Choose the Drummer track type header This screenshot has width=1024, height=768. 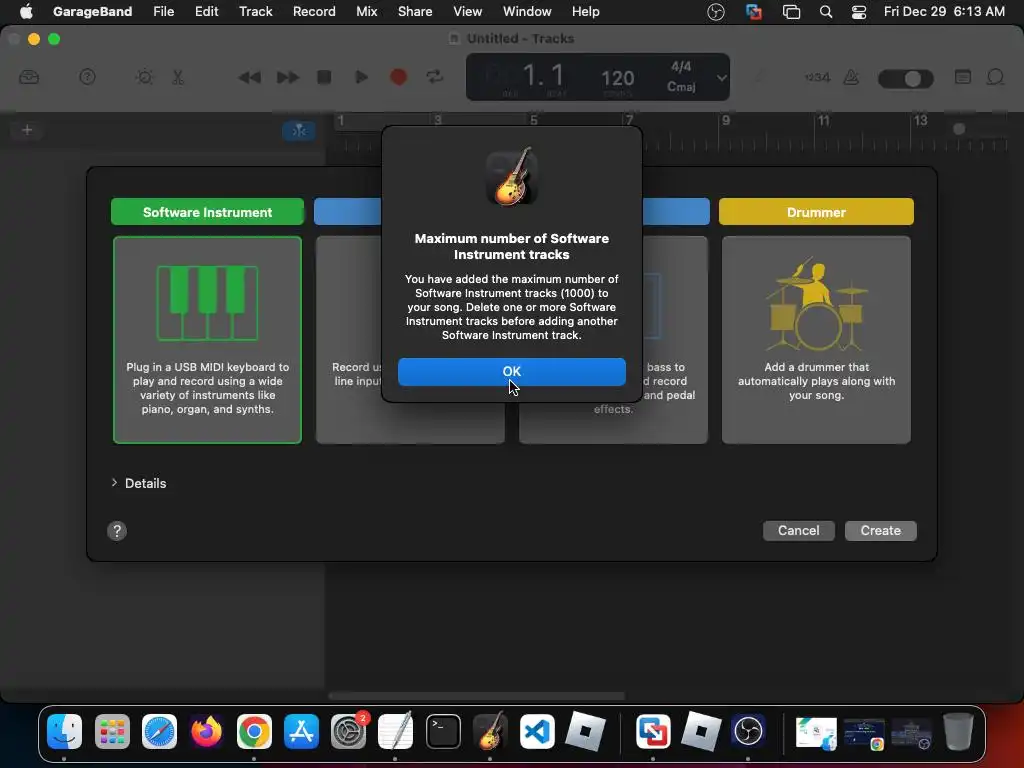click(x=816, y=212)
